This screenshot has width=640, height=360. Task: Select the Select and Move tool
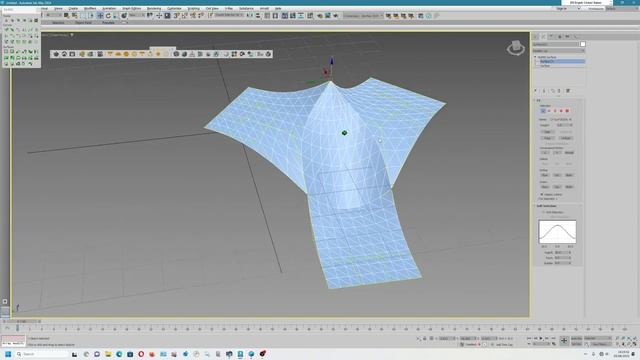[100, 16]
